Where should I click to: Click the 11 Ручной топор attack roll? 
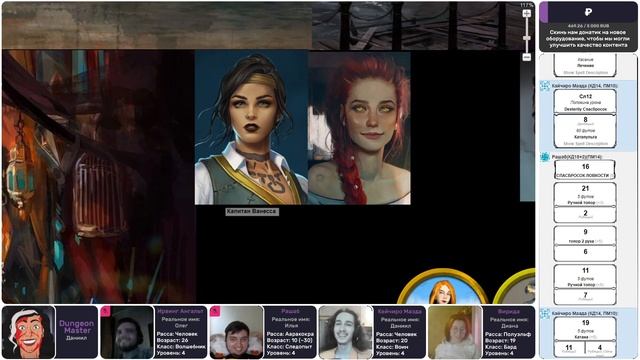coord(585,277)
